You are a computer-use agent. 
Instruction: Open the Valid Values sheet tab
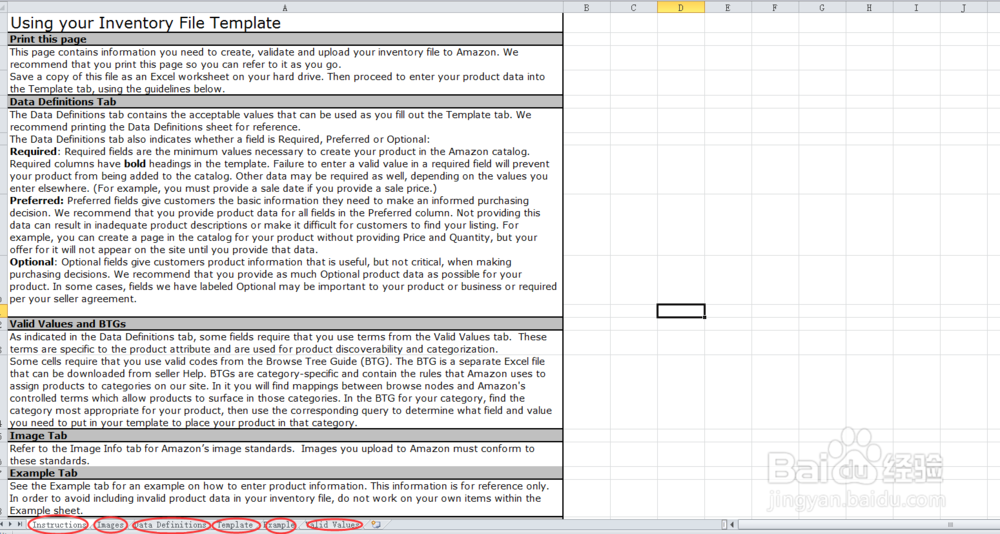[x=332, y=525]
